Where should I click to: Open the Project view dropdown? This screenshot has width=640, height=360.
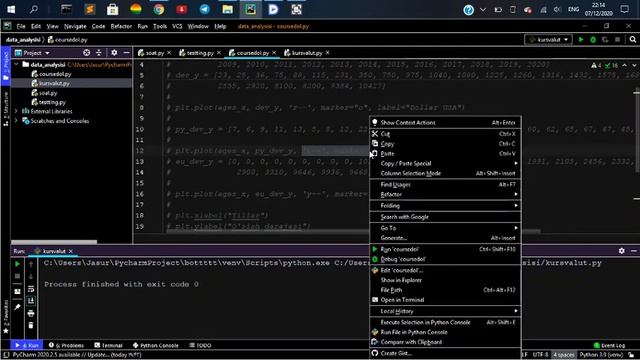[x=33, y=53]
